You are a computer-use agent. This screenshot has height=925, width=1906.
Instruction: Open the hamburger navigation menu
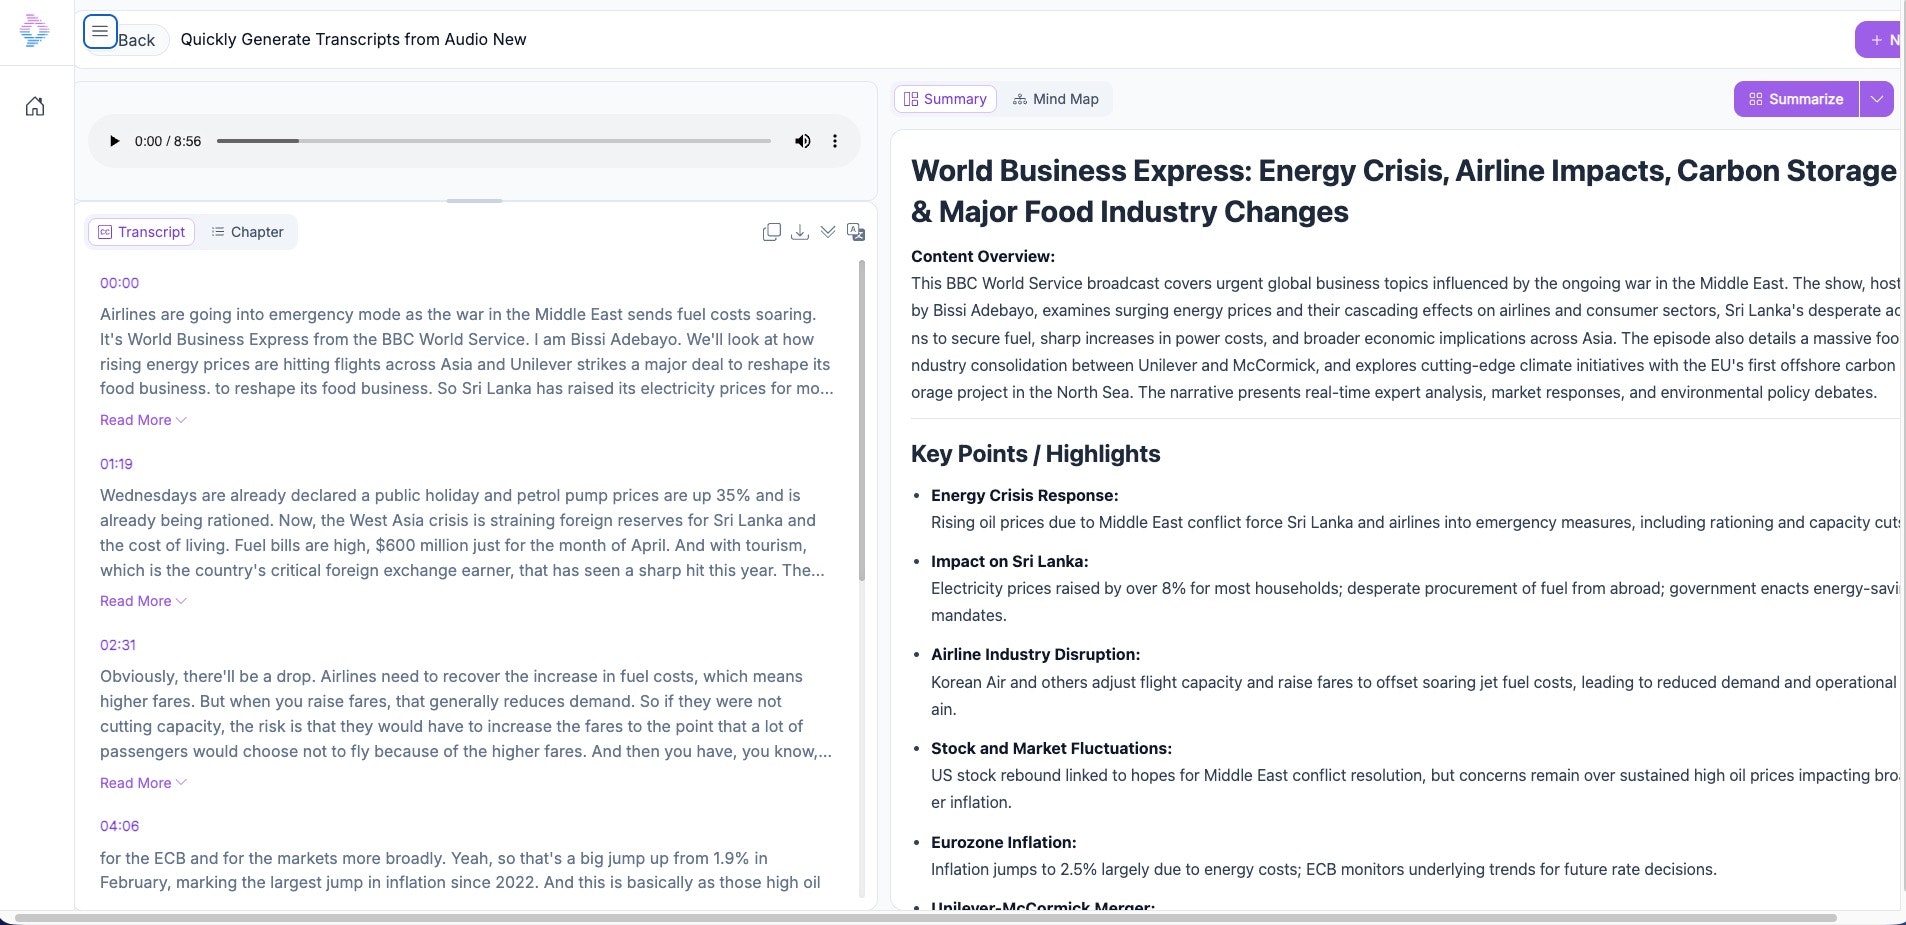pos(99,31)
